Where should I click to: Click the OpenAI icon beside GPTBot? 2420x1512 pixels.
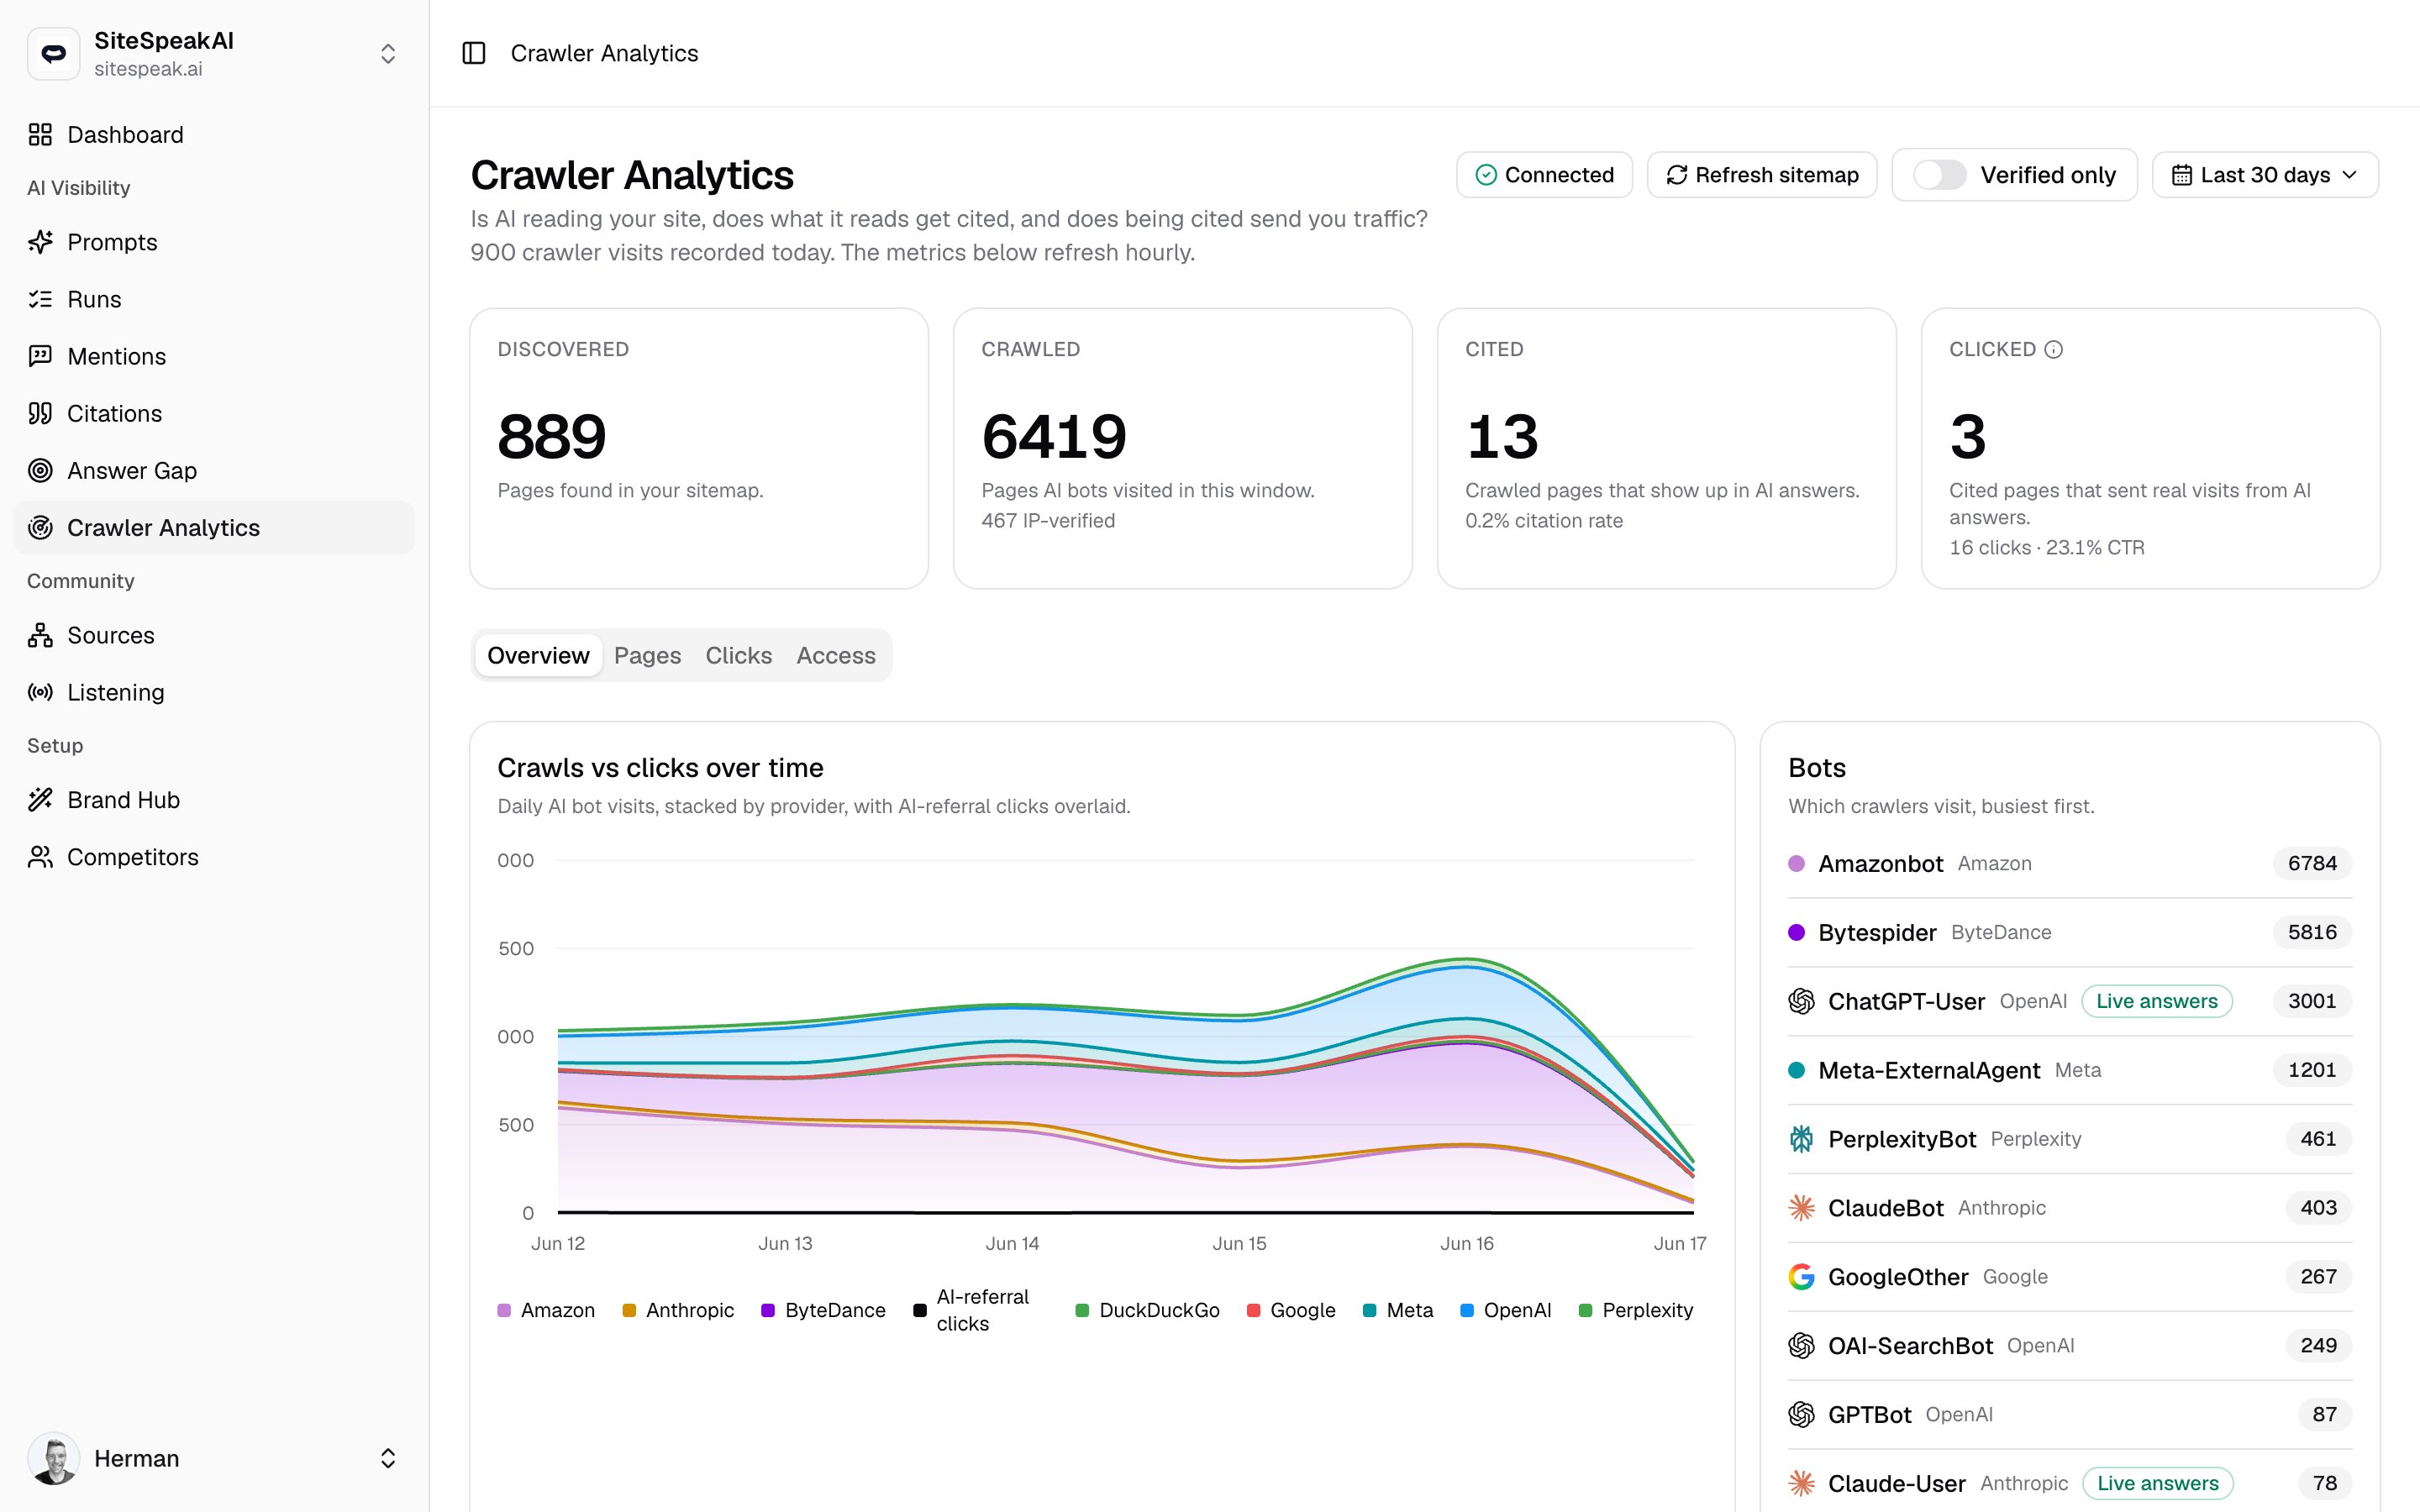[1801, 1414]
